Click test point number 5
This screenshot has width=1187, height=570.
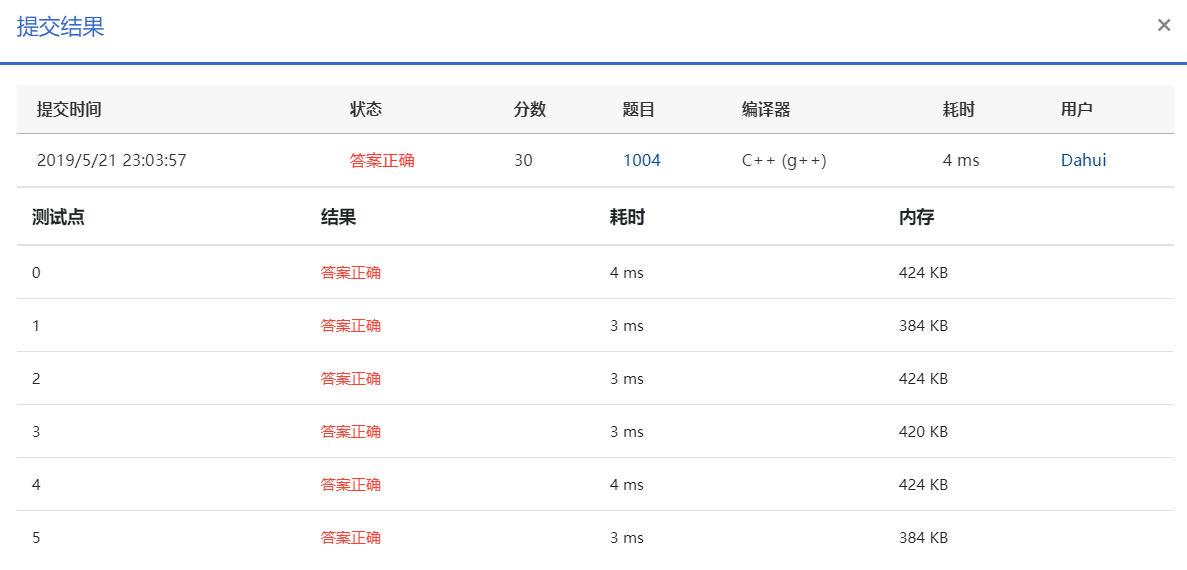point(36,538)
